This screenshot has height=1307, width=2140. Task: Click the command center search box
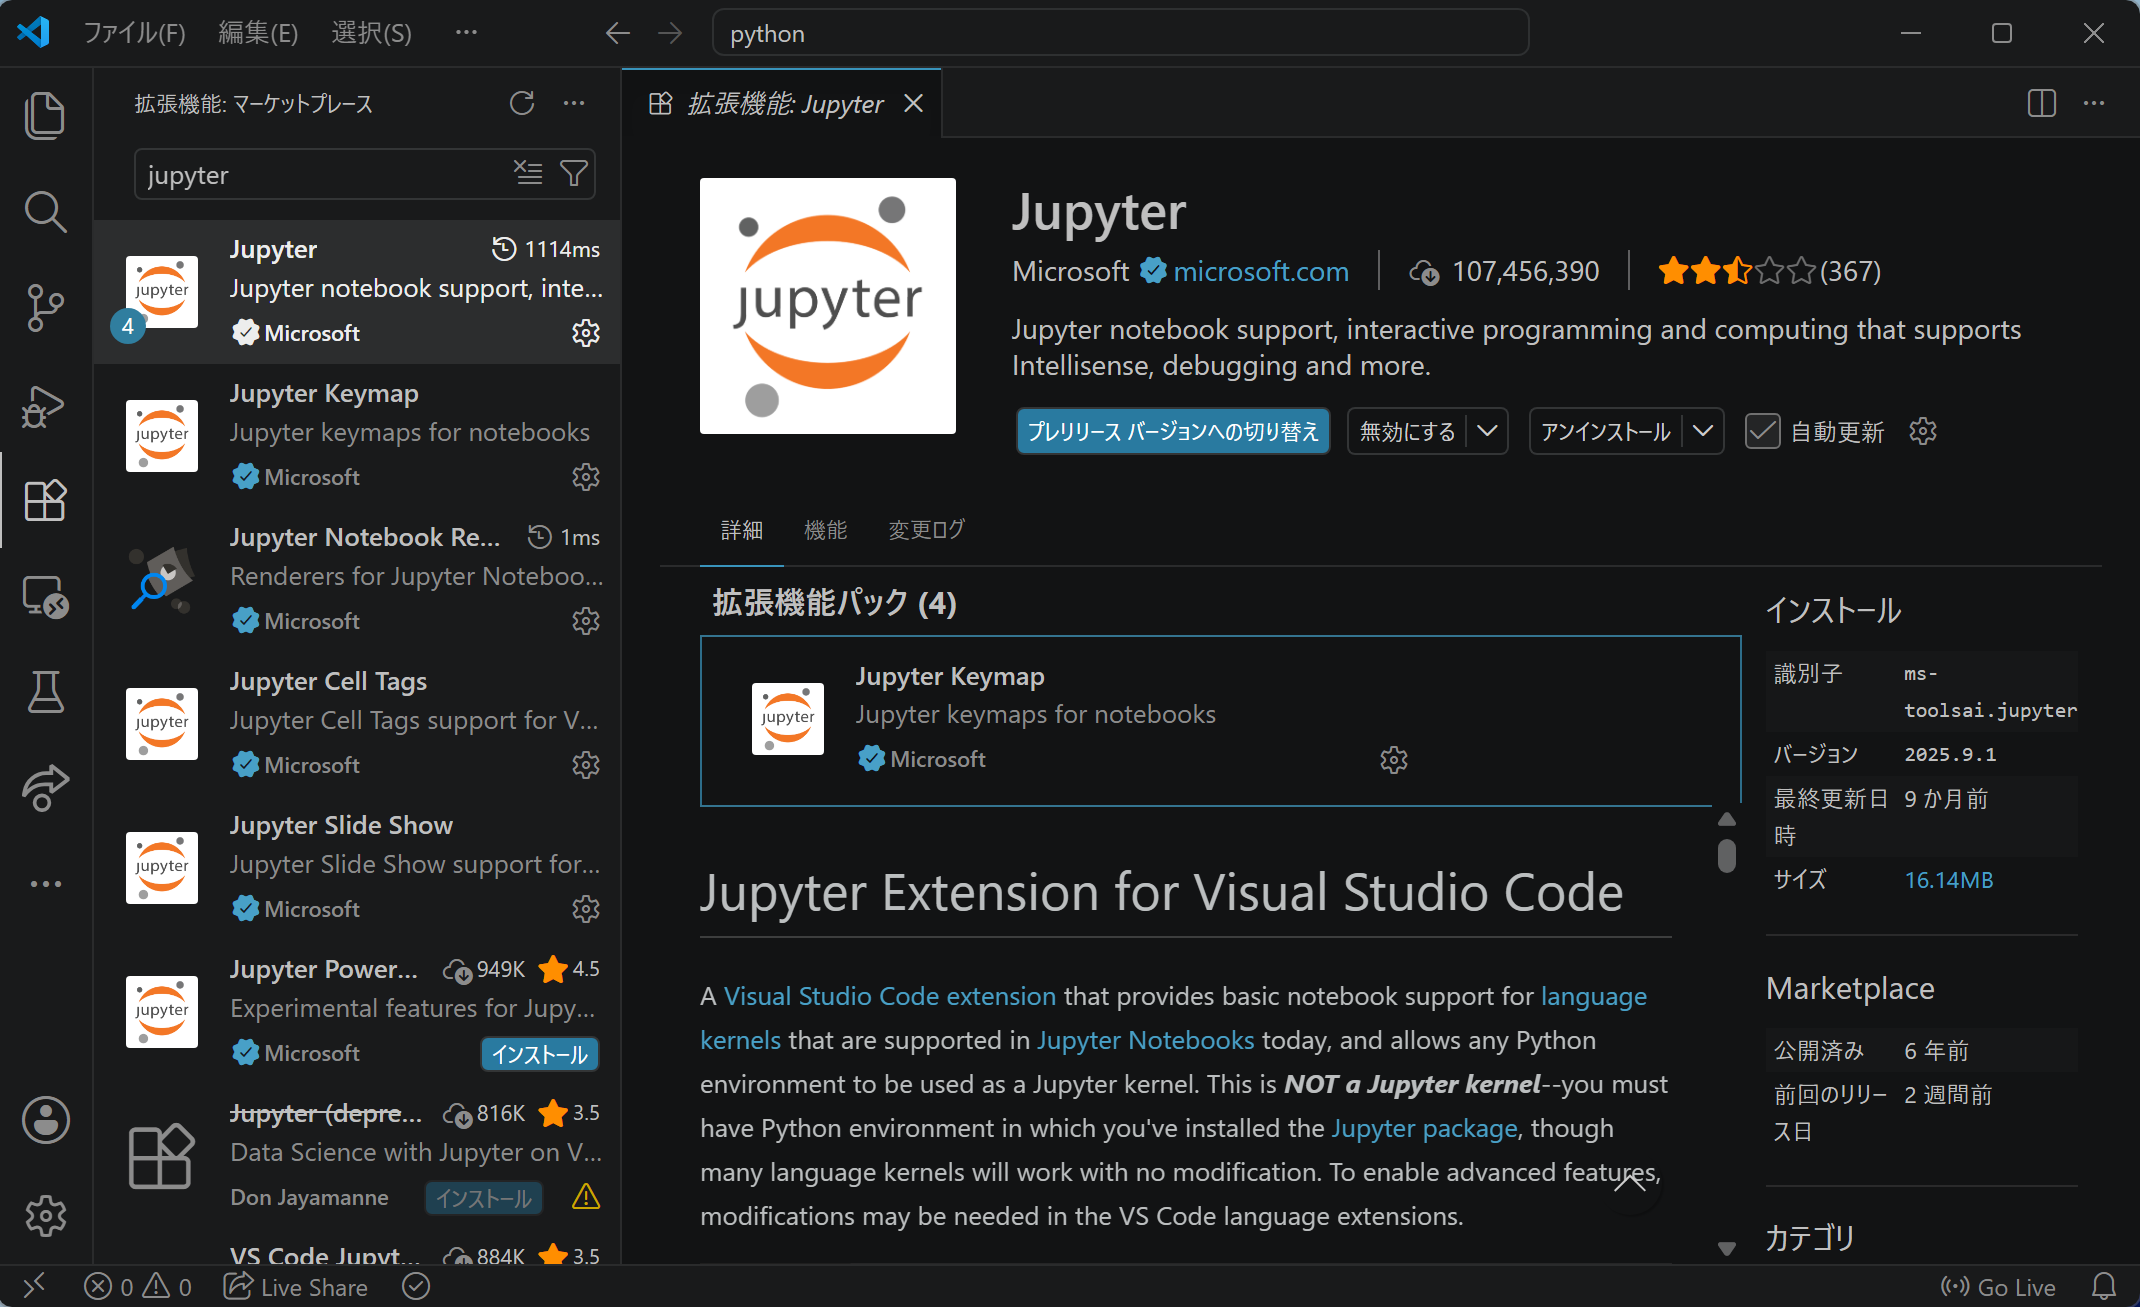[x=1120, y=33]
